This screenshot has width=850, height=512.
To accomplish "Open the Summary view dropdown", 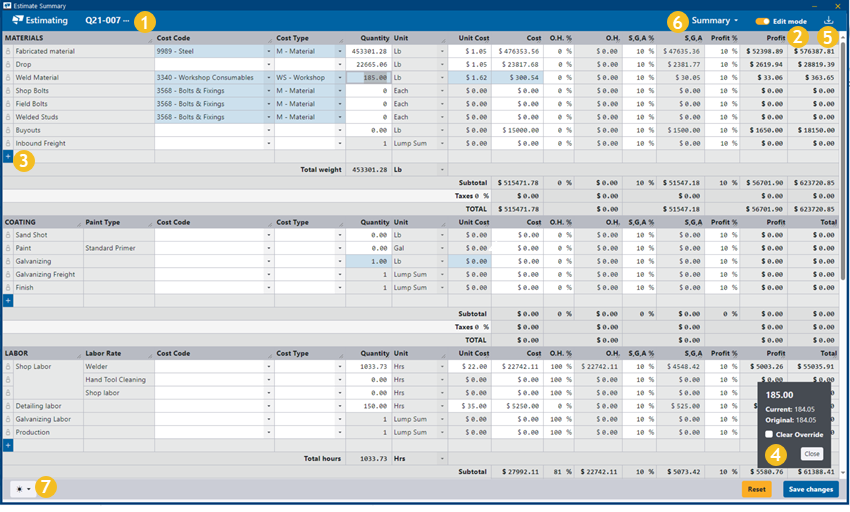I will pyautogui.click(x=714, y=20).
